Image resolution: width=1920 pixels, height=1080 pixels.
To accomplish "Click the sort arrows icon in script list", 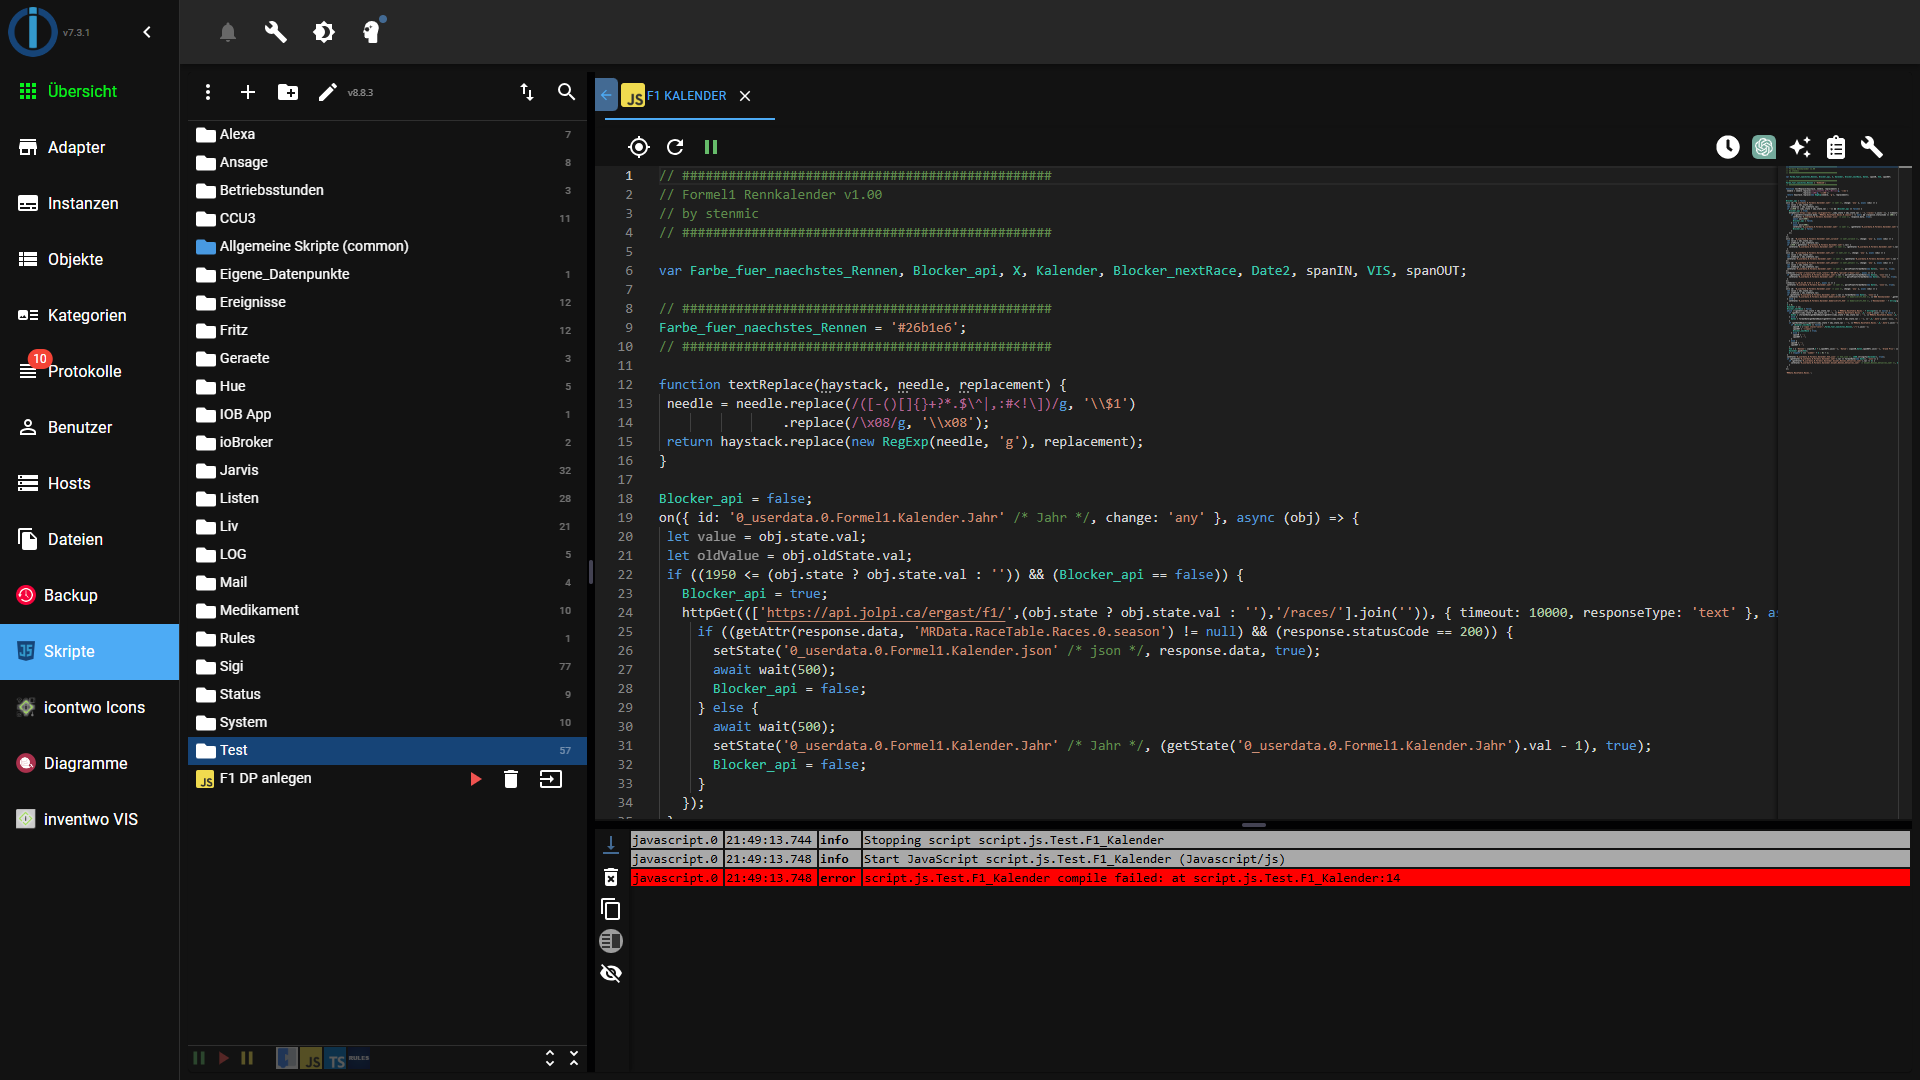I will click(527, 92).
